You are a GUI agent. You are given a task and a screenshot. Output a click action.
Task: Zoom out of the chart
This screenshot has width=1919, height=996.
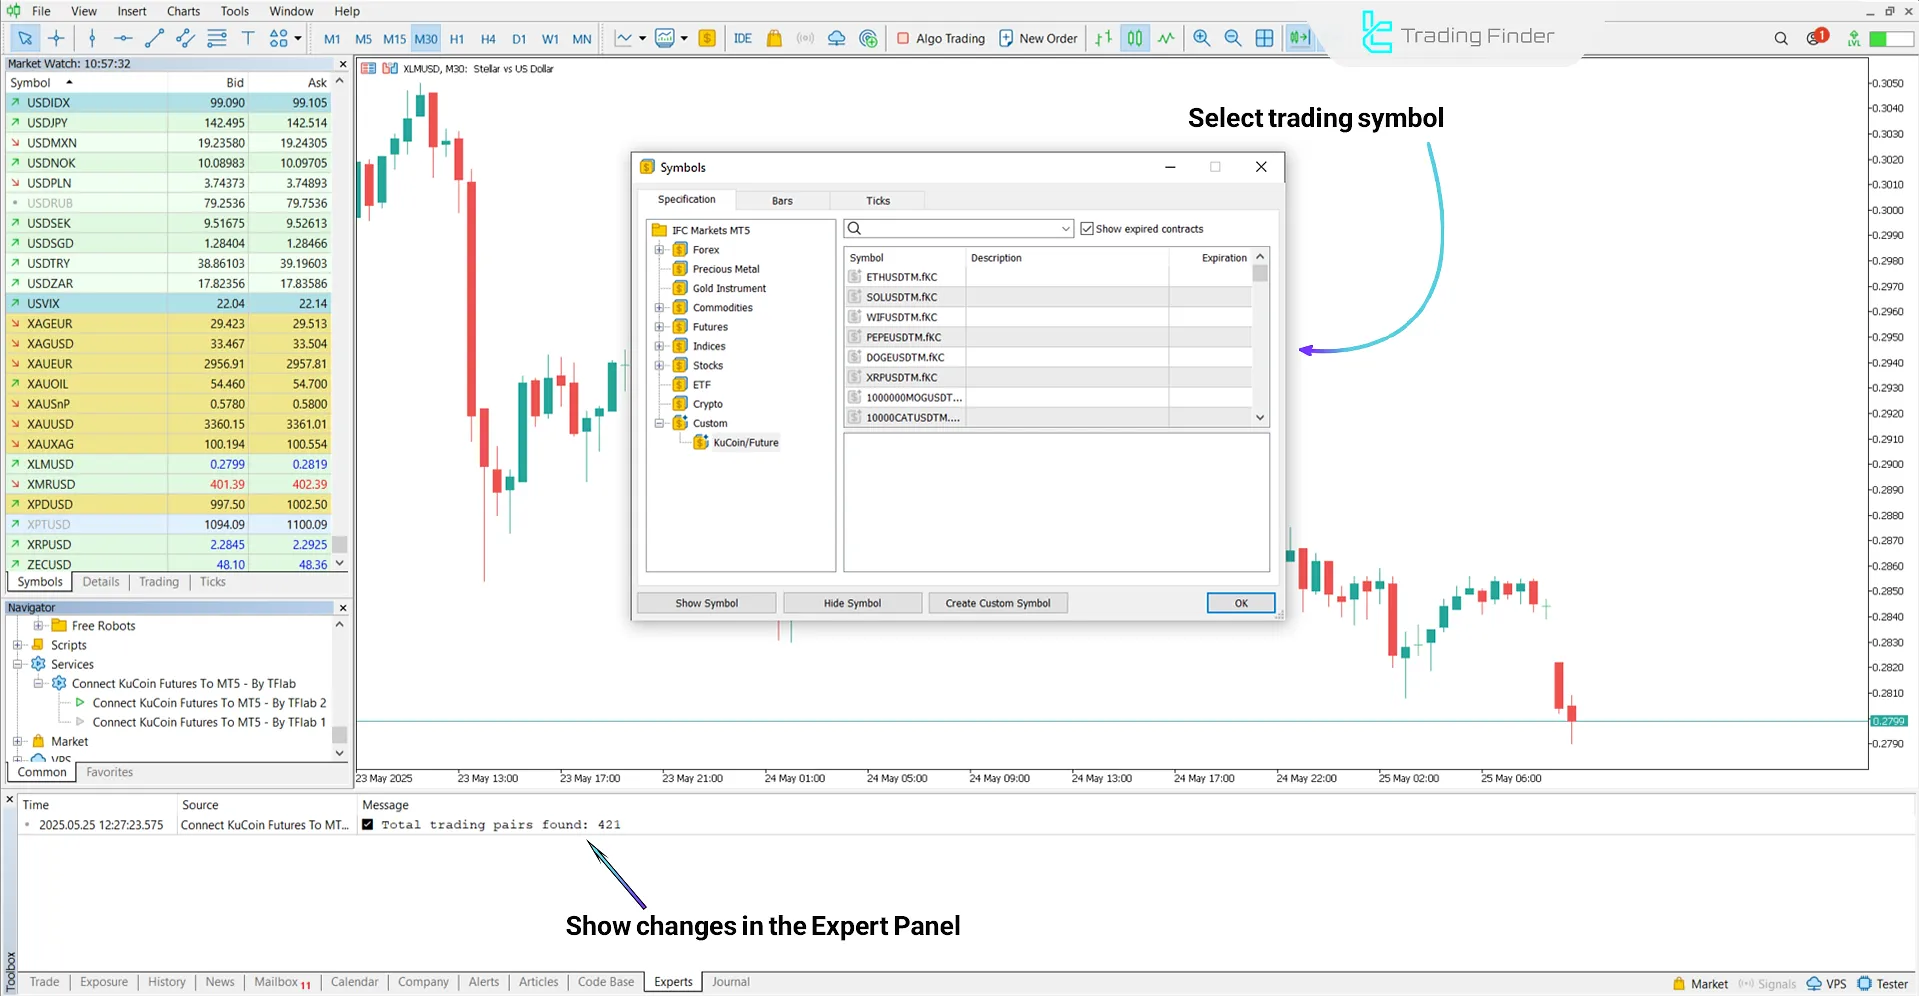click(1233, 38)
